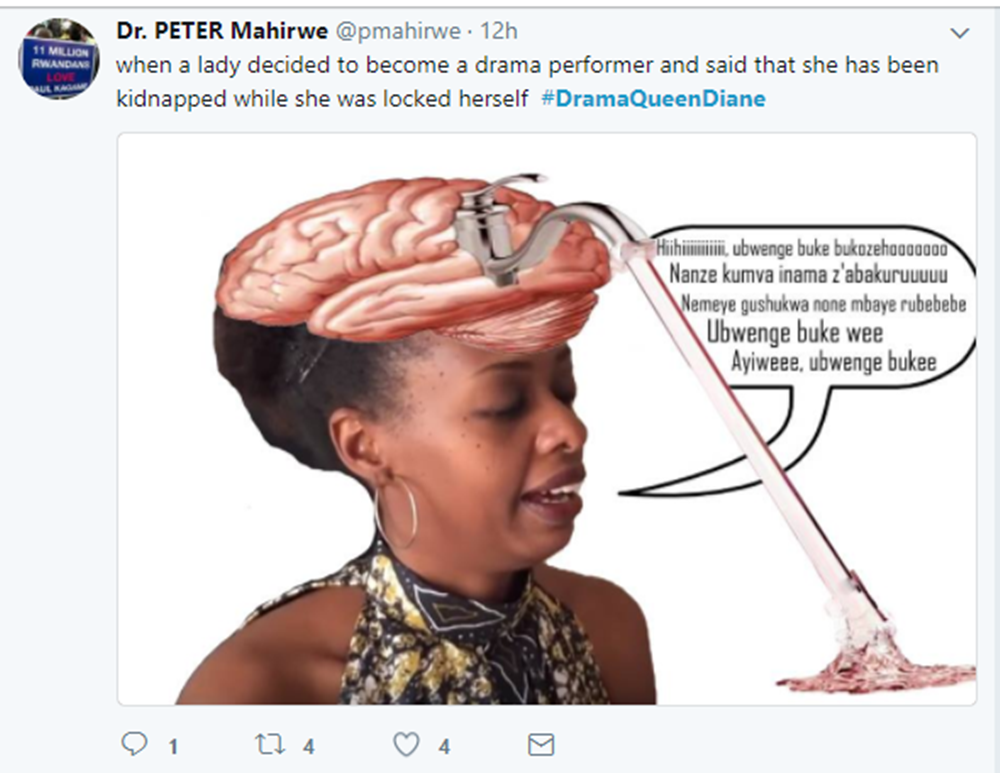Click the reply count number 1
The height and width of the screenshot is (773, 1000).
click(x=173, y=746)
